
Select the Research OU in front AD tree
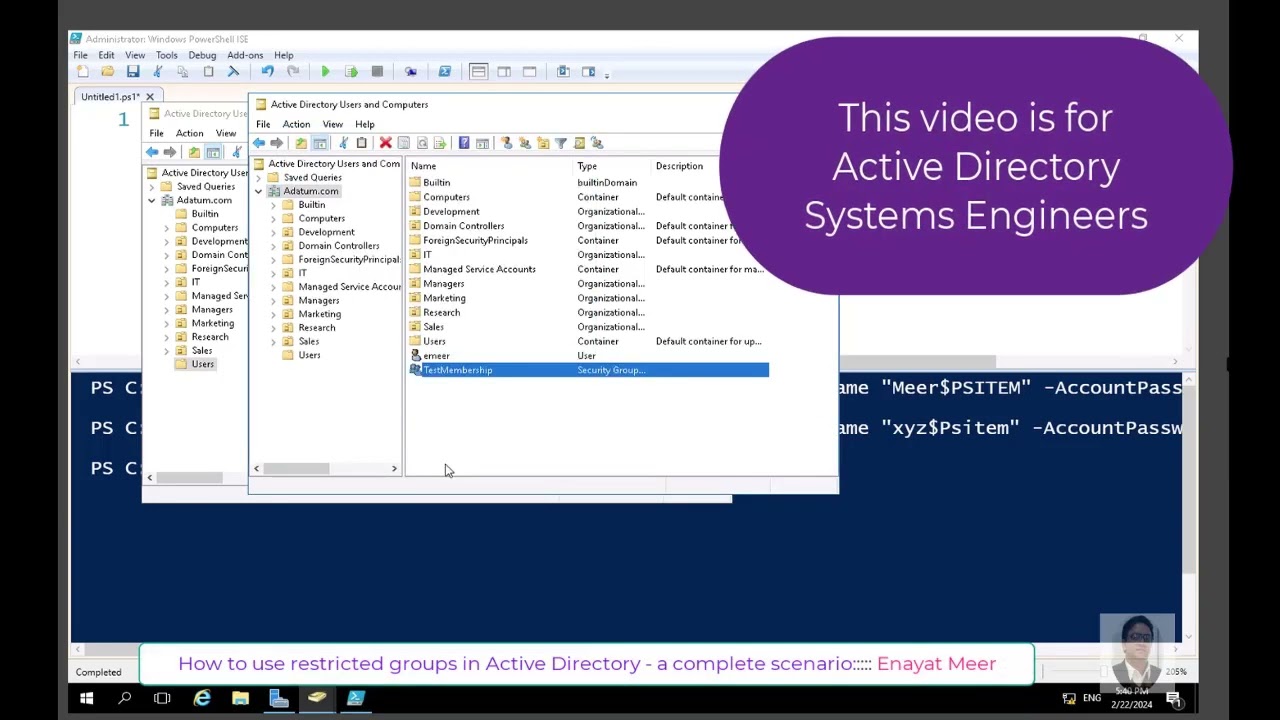316,328
